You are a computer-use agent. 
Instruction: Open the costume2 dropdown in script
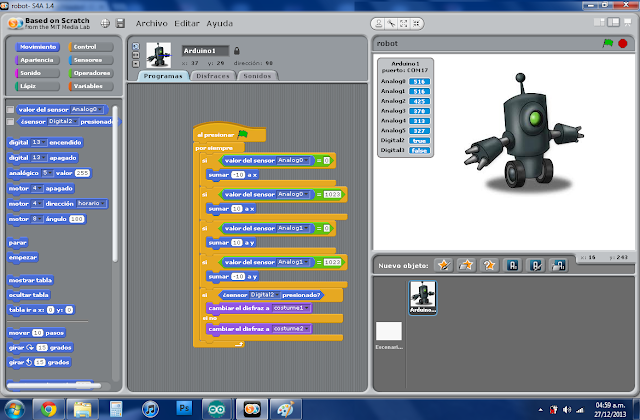pyautogui.click(x=291, y=329)
